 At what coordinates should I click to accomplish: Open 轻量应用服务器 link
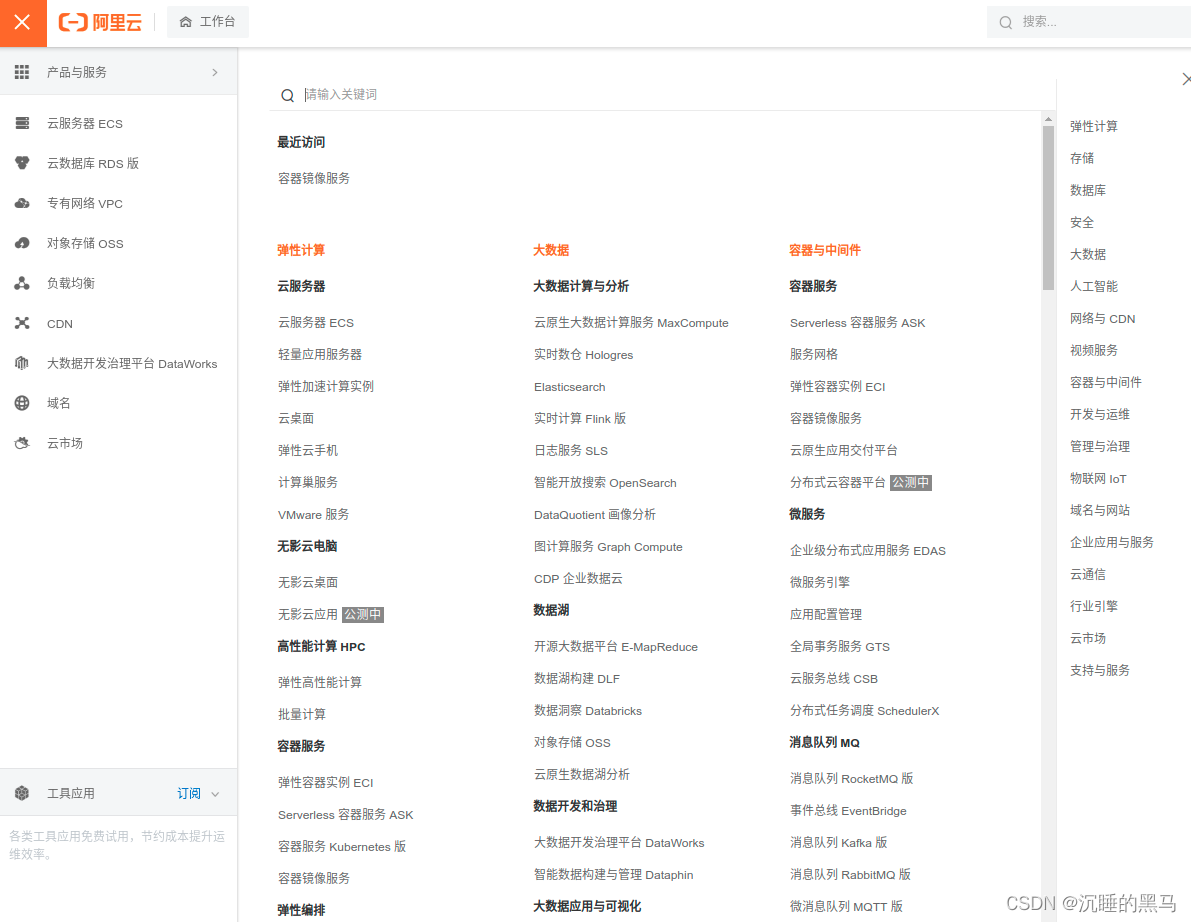point(320,355)
